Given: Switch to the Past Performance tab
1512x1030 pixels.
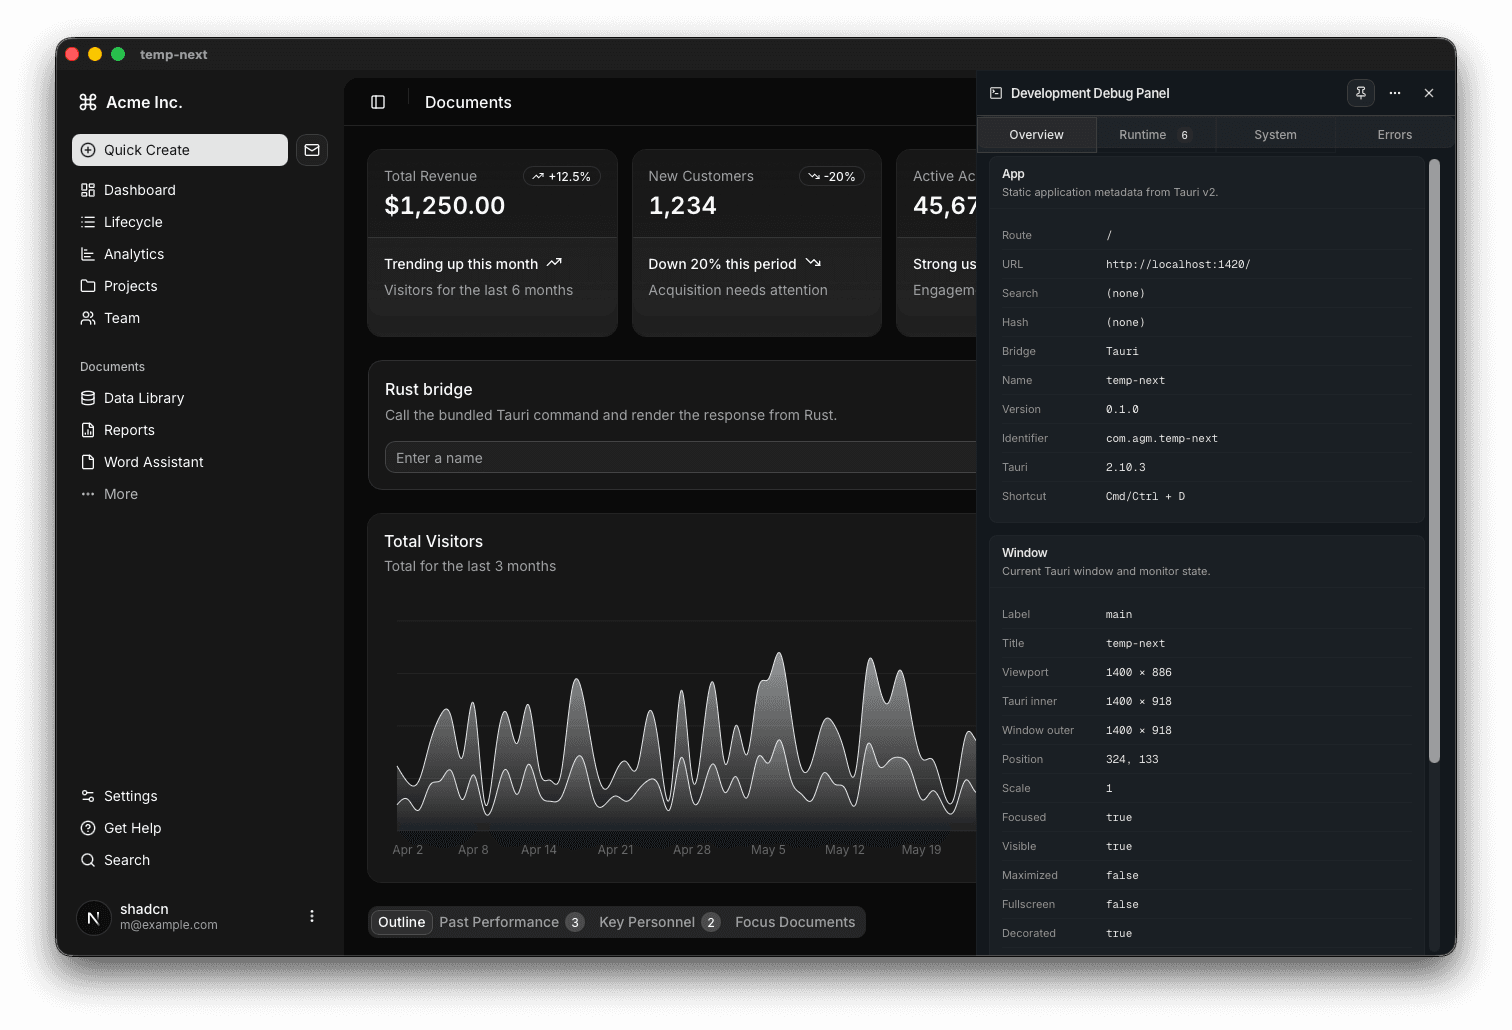Looking at the screenshot, I should tap(500, 922).
